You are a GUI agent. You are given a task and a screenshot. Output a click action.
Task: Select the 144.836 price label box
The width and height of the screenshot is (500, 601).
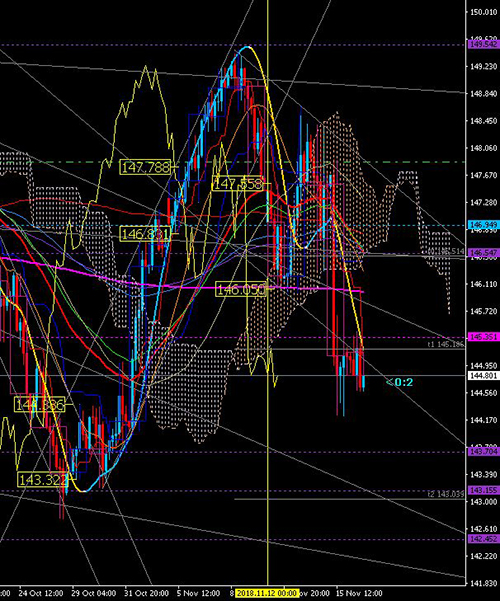coord(39,404)
